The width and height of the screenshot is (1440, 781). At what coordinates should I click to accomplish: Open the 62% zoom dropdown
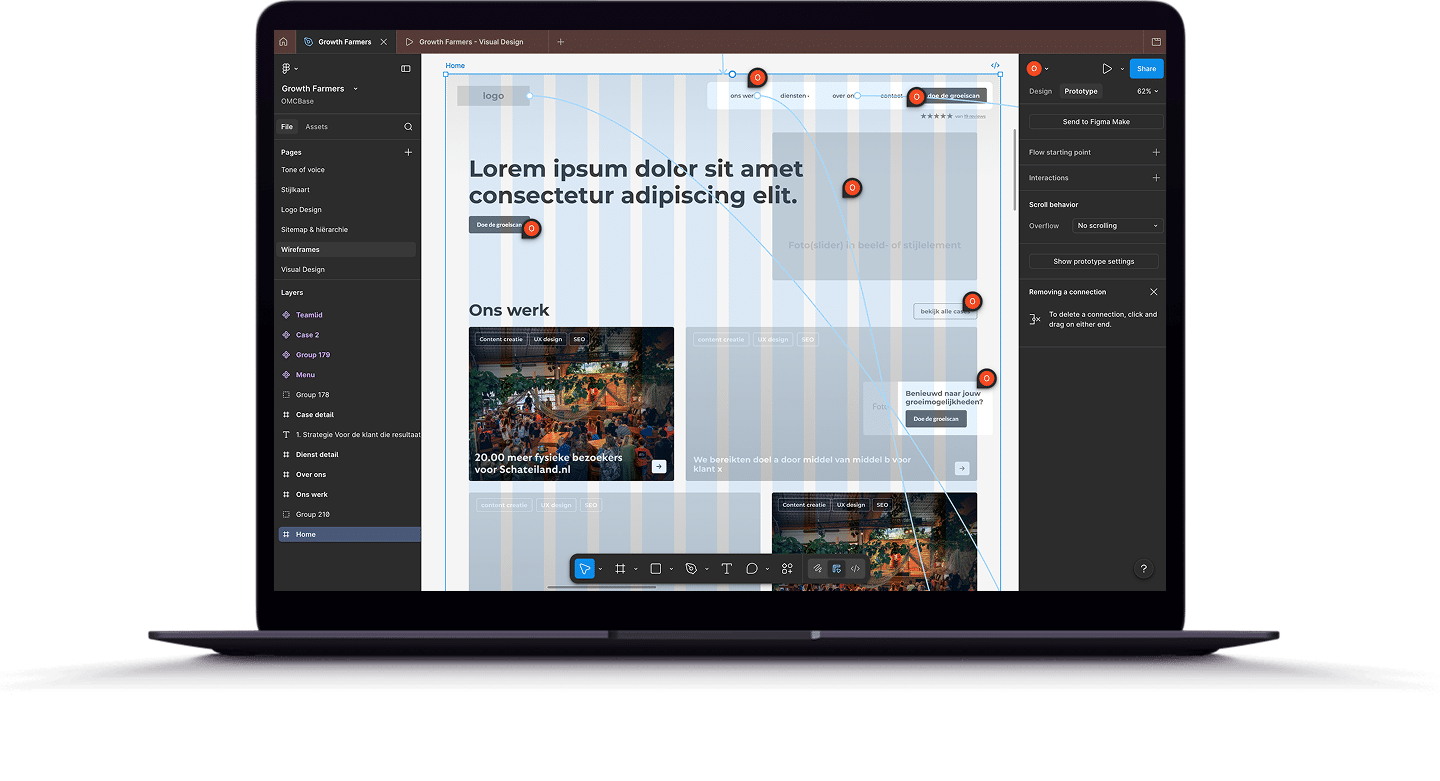point(1147,91)
